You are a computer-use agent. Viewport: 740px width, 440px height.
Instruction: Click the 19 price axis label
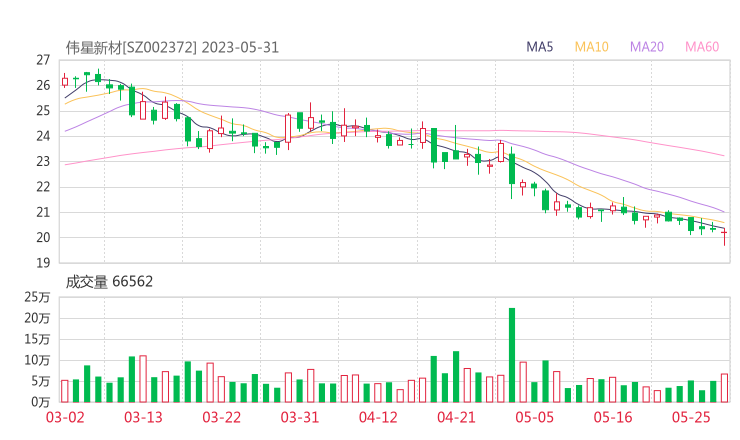click(43, 263)
